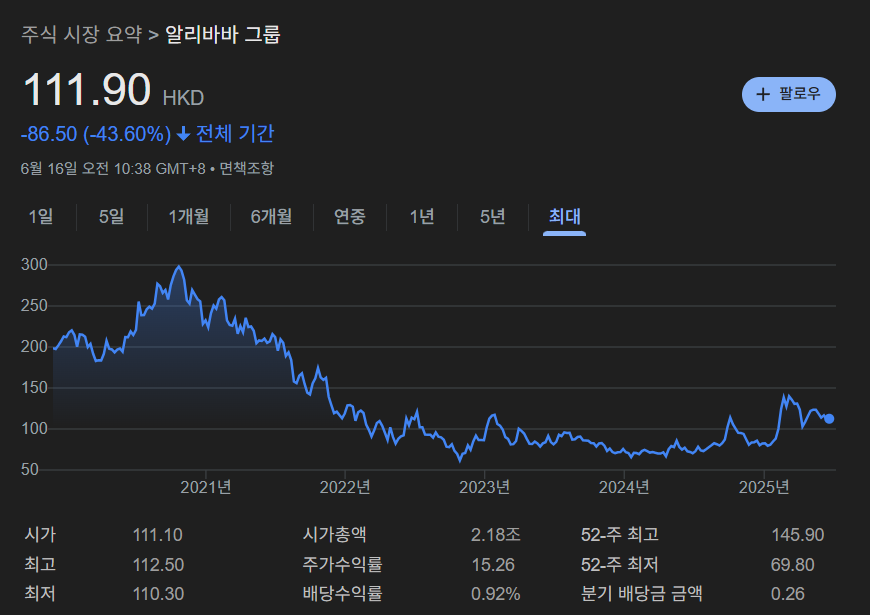The height and width of the screenshot is (615, 870).
Task: Select the 1개월 time range tab
Action: point(189,216)
